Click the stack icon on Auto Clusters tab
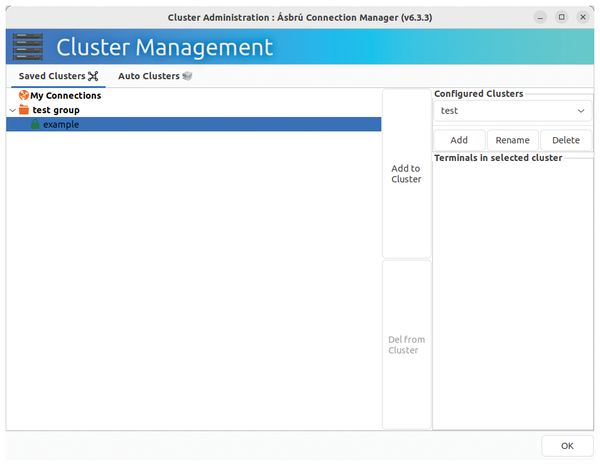 187,76
